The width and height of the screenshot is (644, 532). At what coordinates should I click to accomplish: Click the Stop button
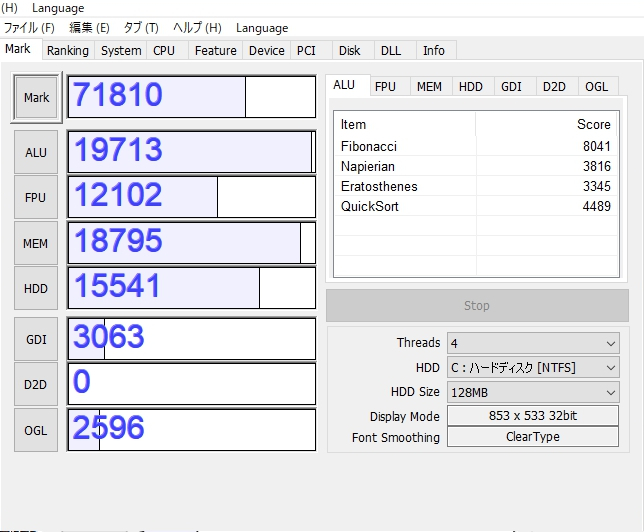(x=477, y=306)
